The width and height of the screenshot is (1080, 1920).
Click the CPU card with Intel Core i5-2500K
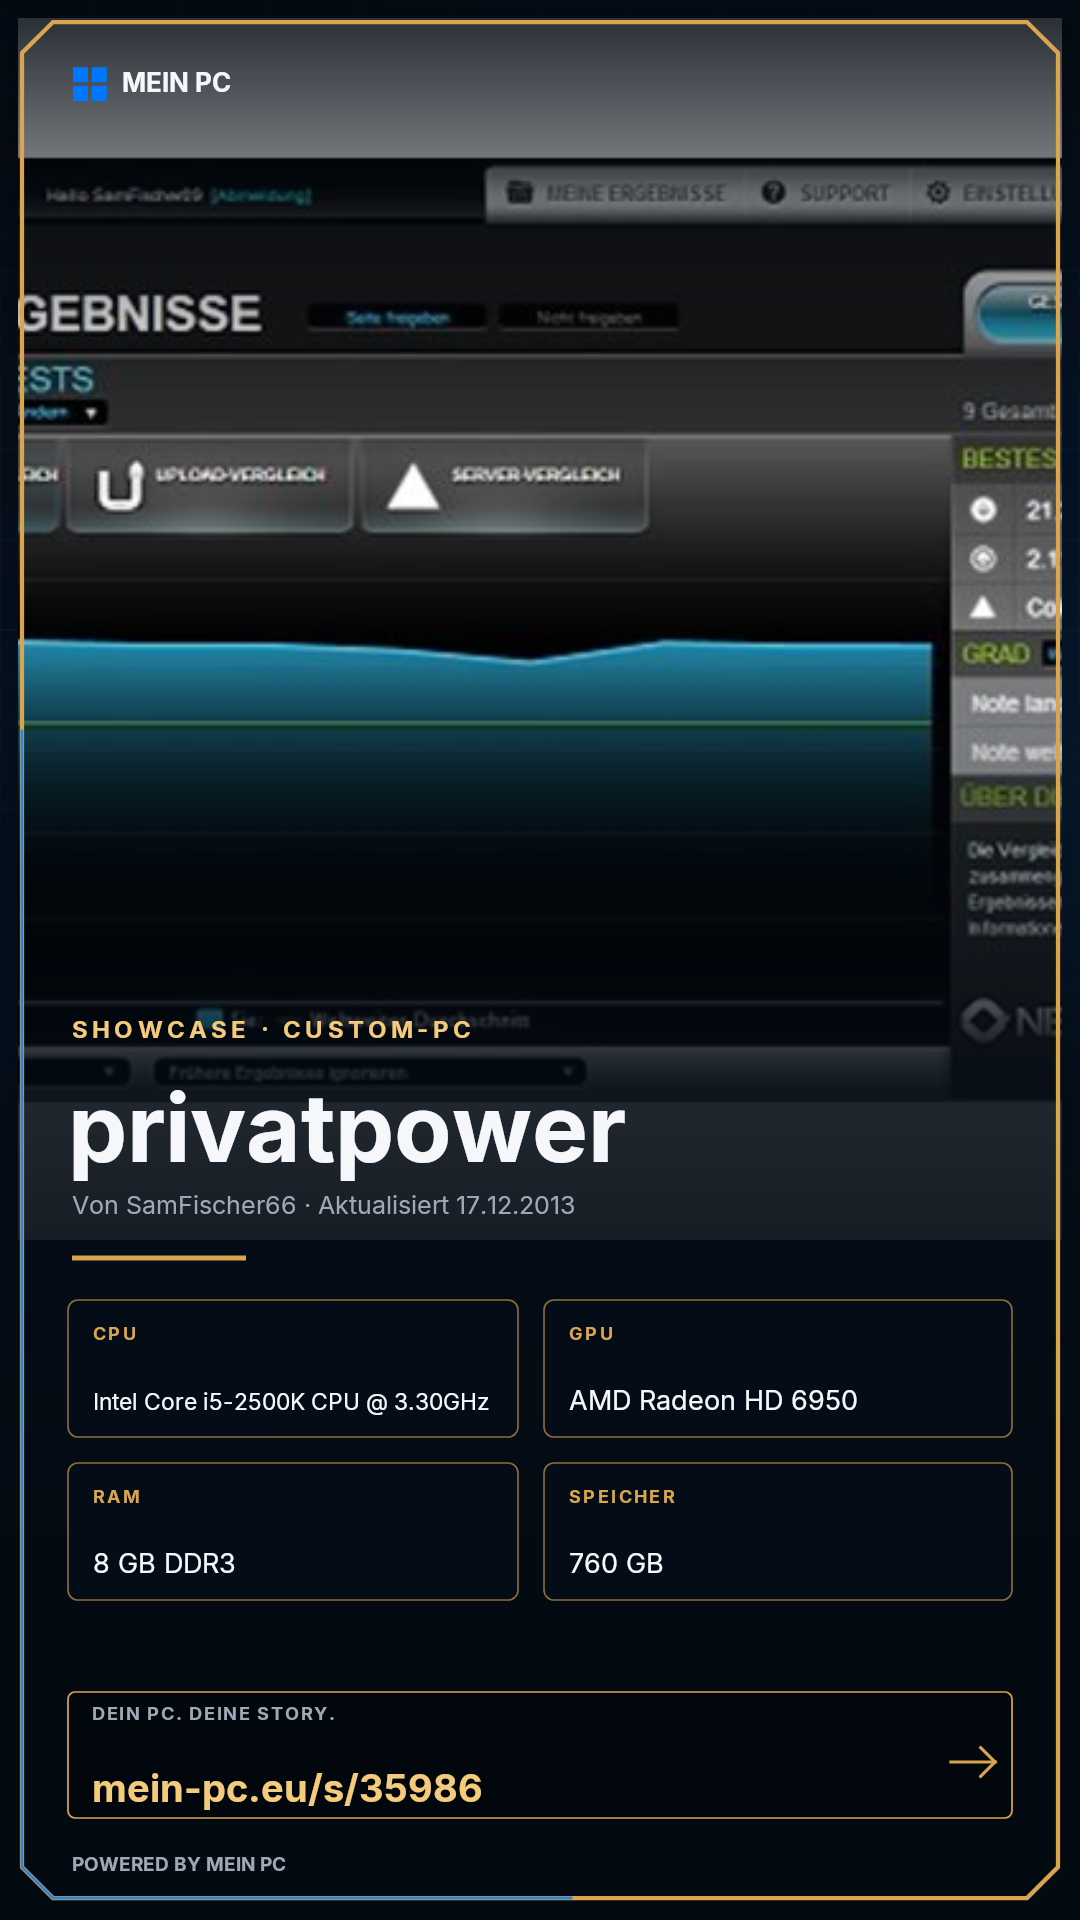pyautogui.click(x=293, y=1369)
